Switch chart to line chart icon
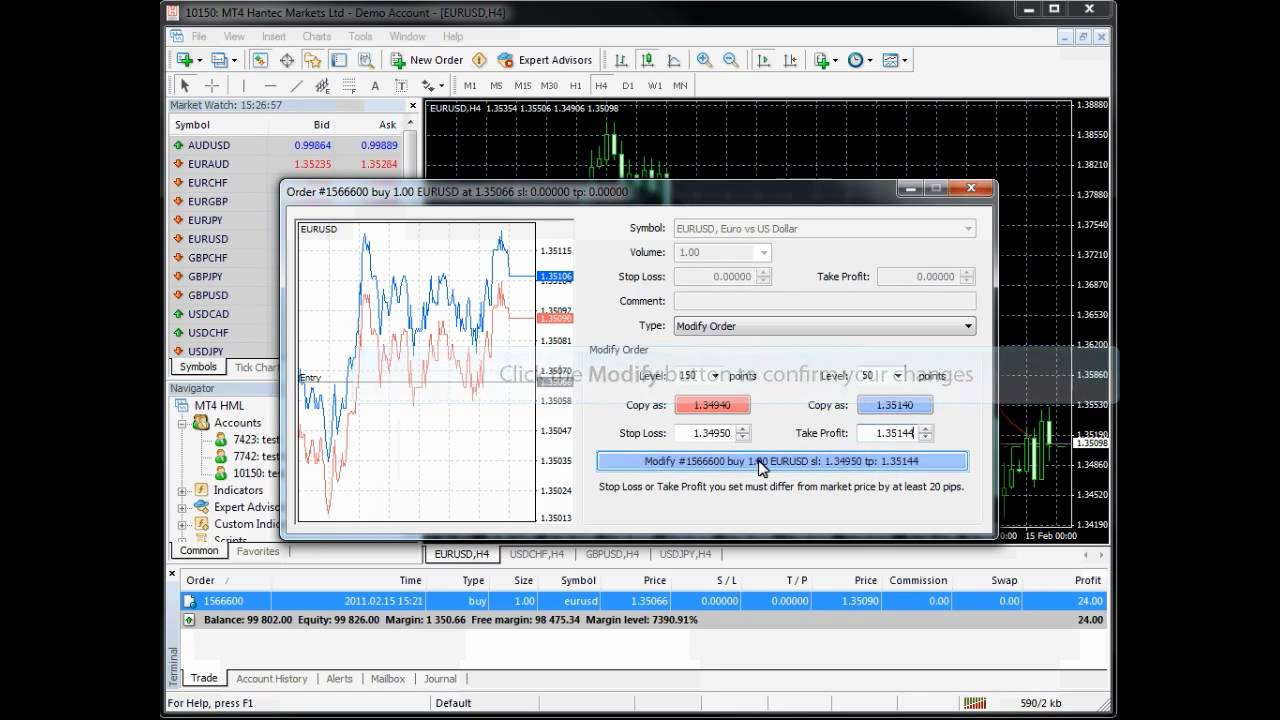Viewport: 1280px width, 720px height. tap(673, 60)
